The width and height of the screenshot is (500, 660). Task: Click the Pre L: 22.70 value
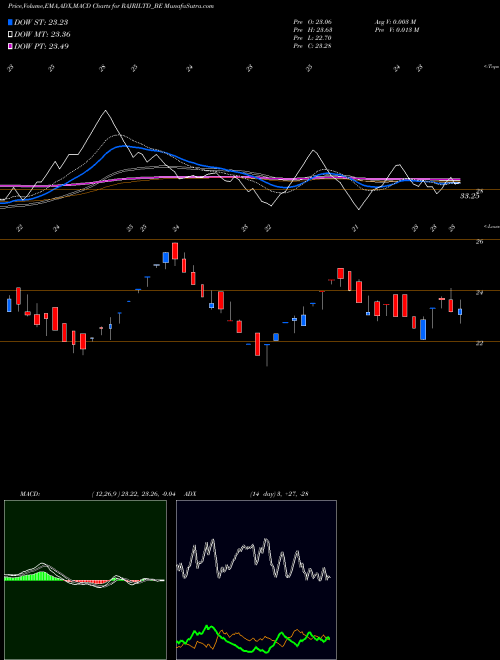(312, 38)
